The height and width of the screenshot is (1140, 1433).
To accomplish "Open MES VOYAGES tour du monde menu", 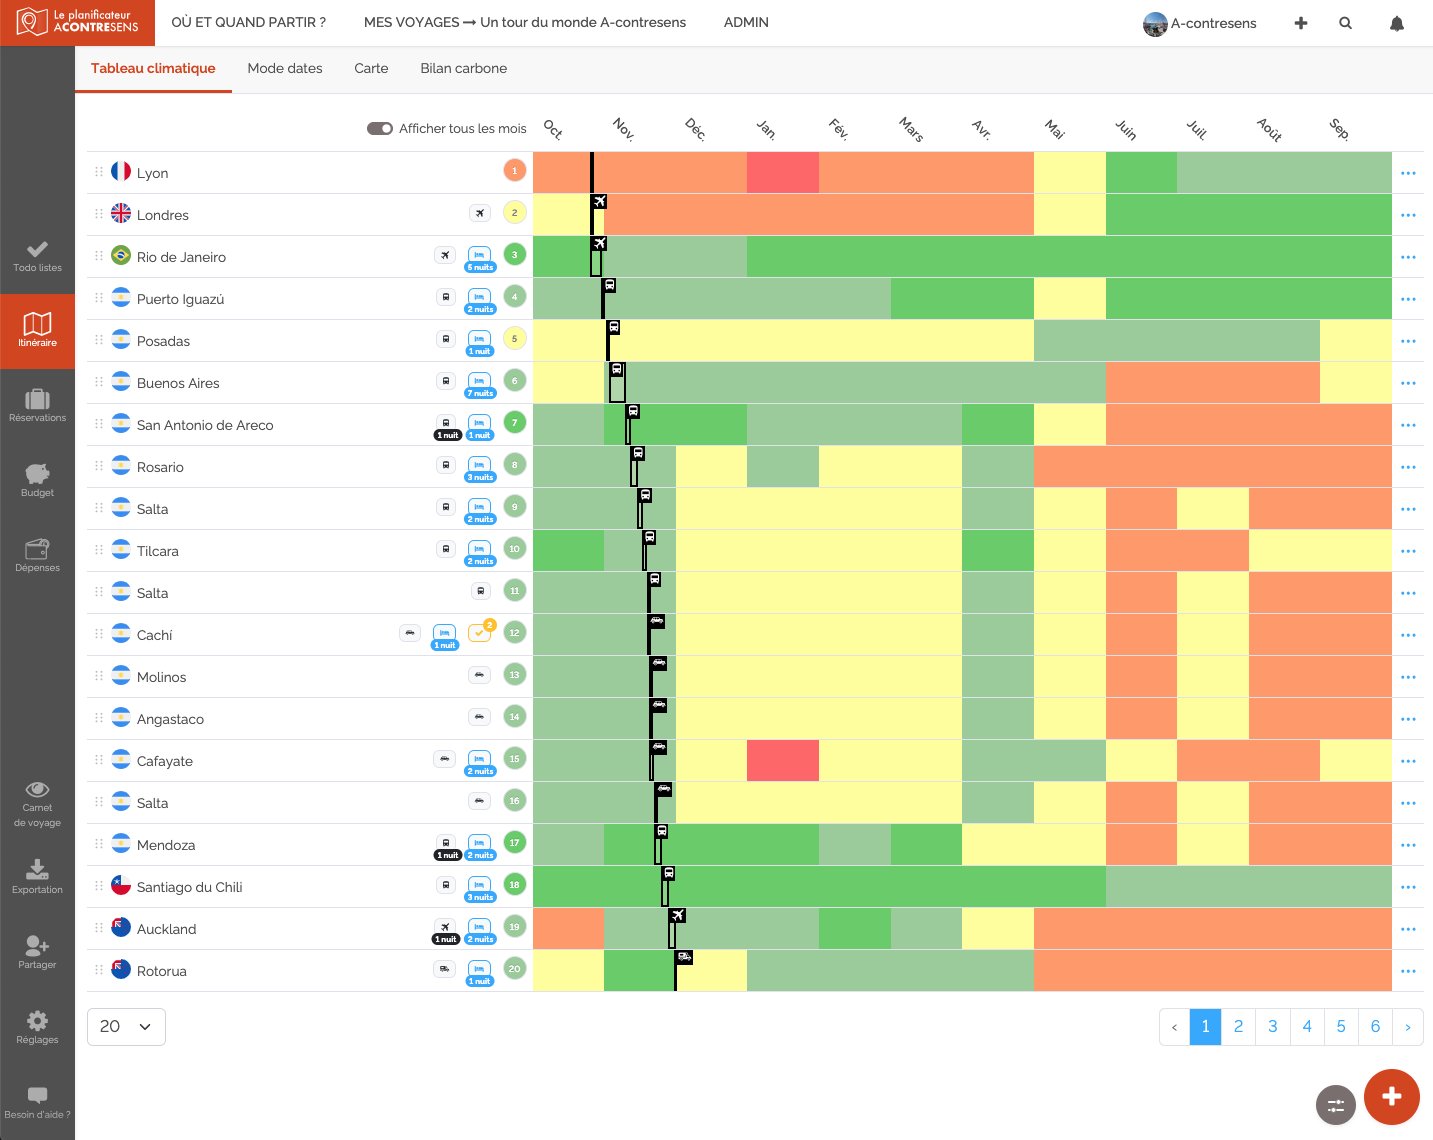I will coord(524,22).
